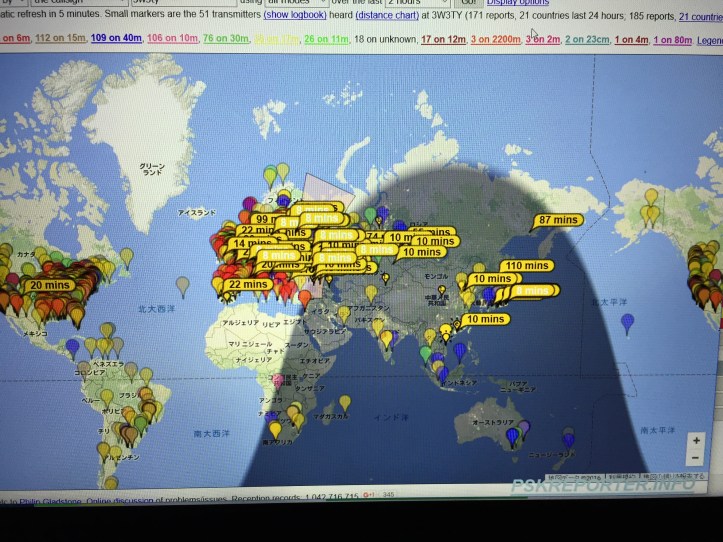The height and width of the screenshot is (542, 723).
Task: Open the 110 mins reception label
Action: tap(526, 266)
